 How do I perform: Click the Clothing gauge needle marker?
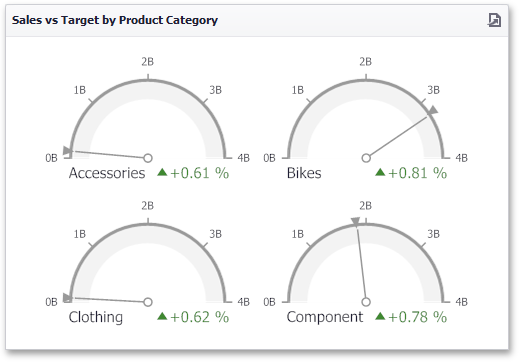click(x=67, y=297)
